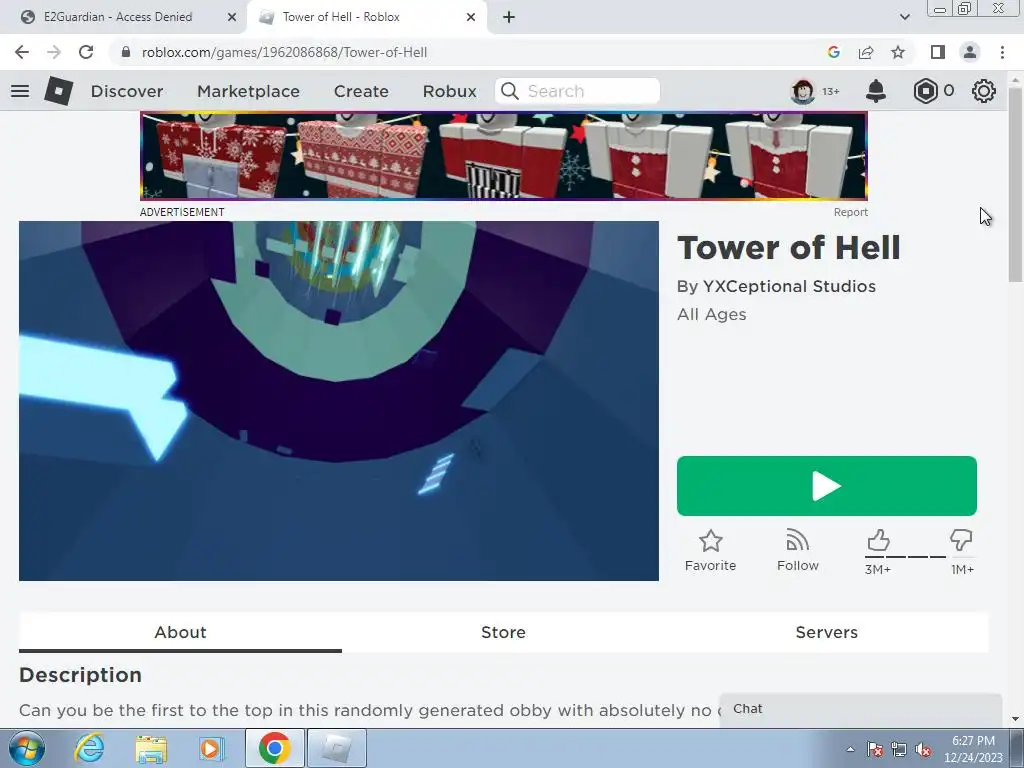Share this page via share icon

[x=866, y=52]
